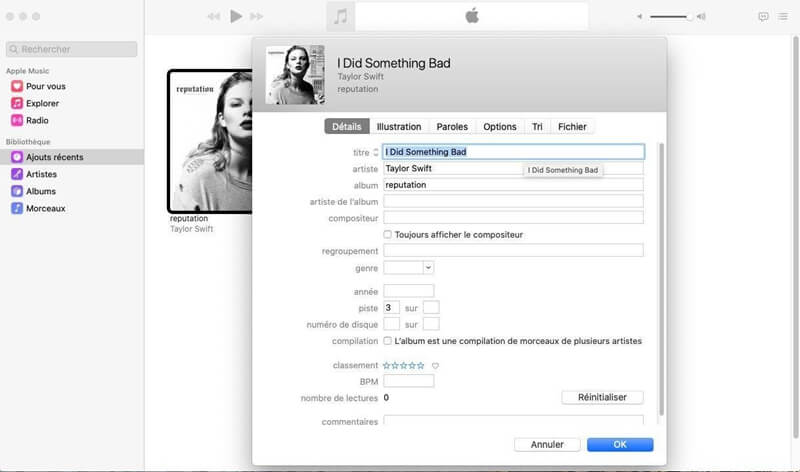Skip to previous track with rewind button
Viewport: 800px width, 472px height.
pyautogui.click(x=214, y=17)
